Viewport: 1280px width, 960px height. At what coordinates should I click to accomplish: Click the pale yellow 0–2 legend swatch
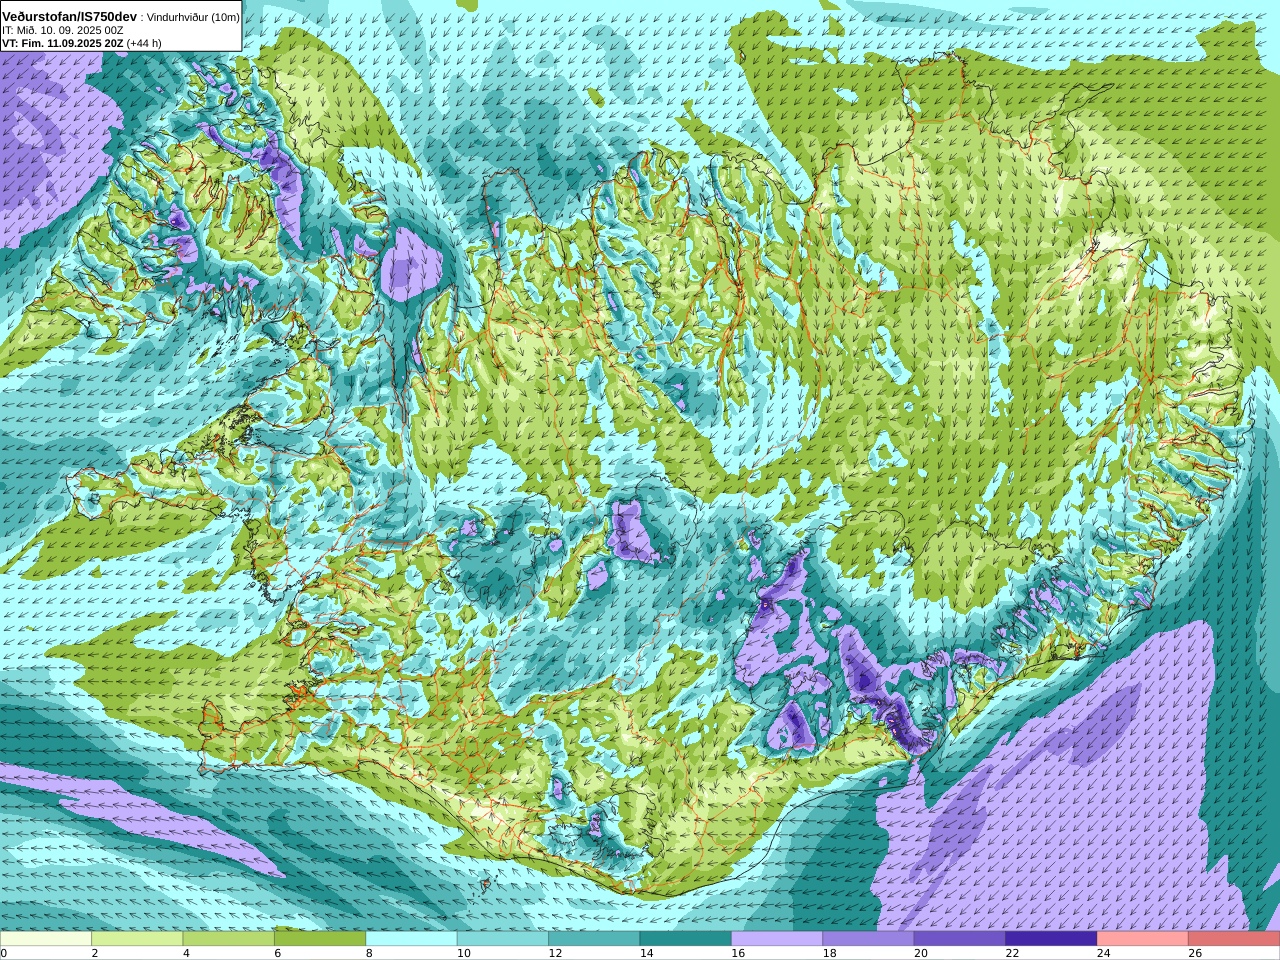pyautogui.click(x=46, y=939)
